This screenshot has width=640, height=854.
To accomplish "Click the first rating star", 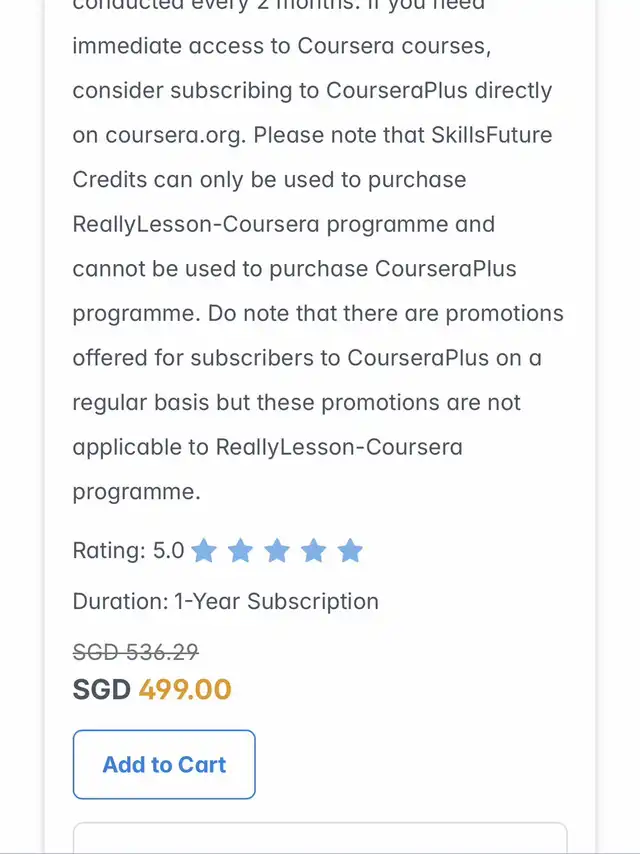I will click(204, 551).
